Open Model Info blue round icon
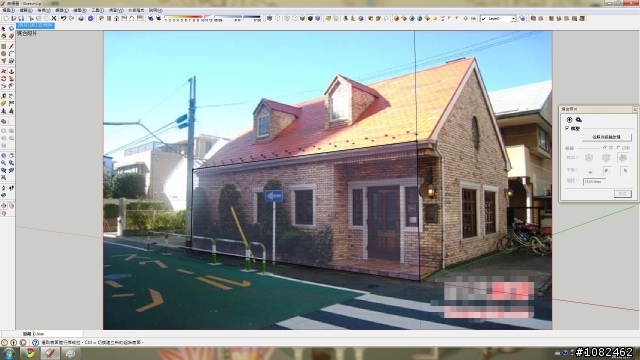640x360 pixels. click(x=91, y=18)
